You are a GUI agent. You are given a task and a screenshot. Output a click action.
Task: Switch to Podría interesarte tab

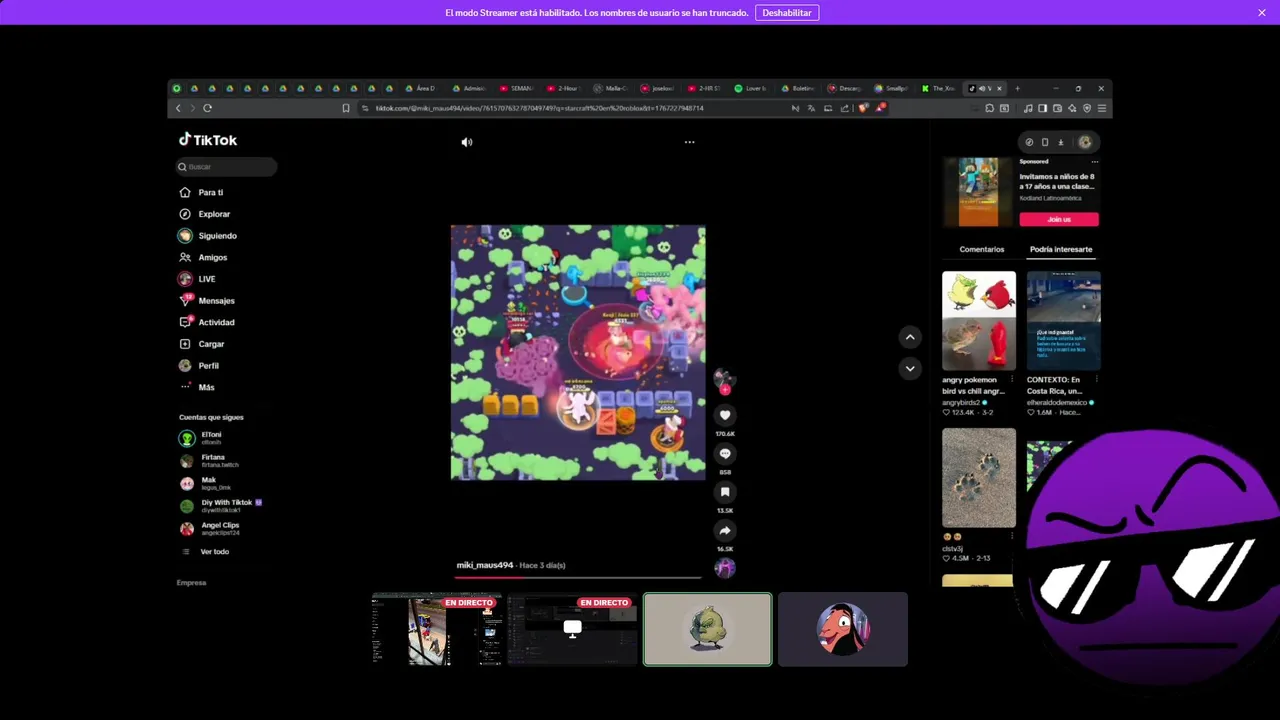tap(1061, 249)
